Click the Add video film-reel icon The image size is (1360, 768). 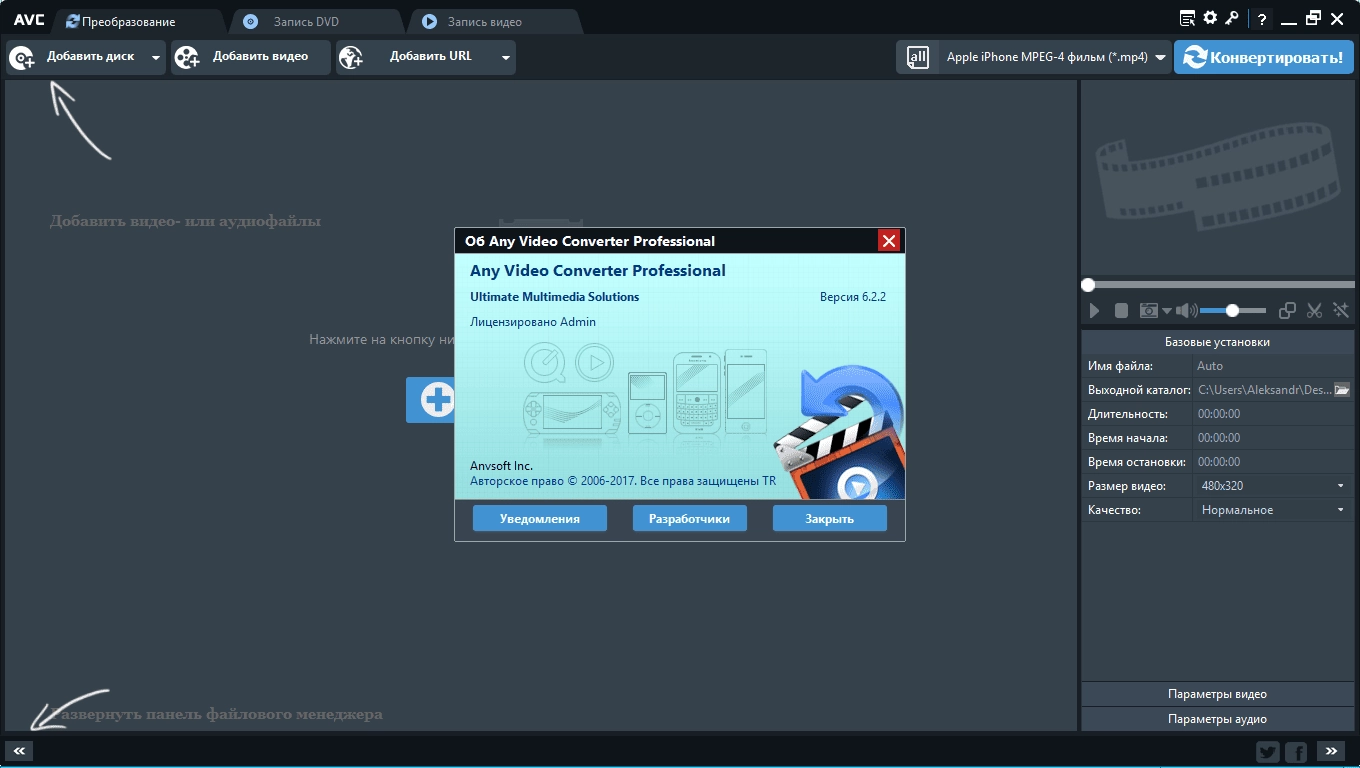coord(187,58)
